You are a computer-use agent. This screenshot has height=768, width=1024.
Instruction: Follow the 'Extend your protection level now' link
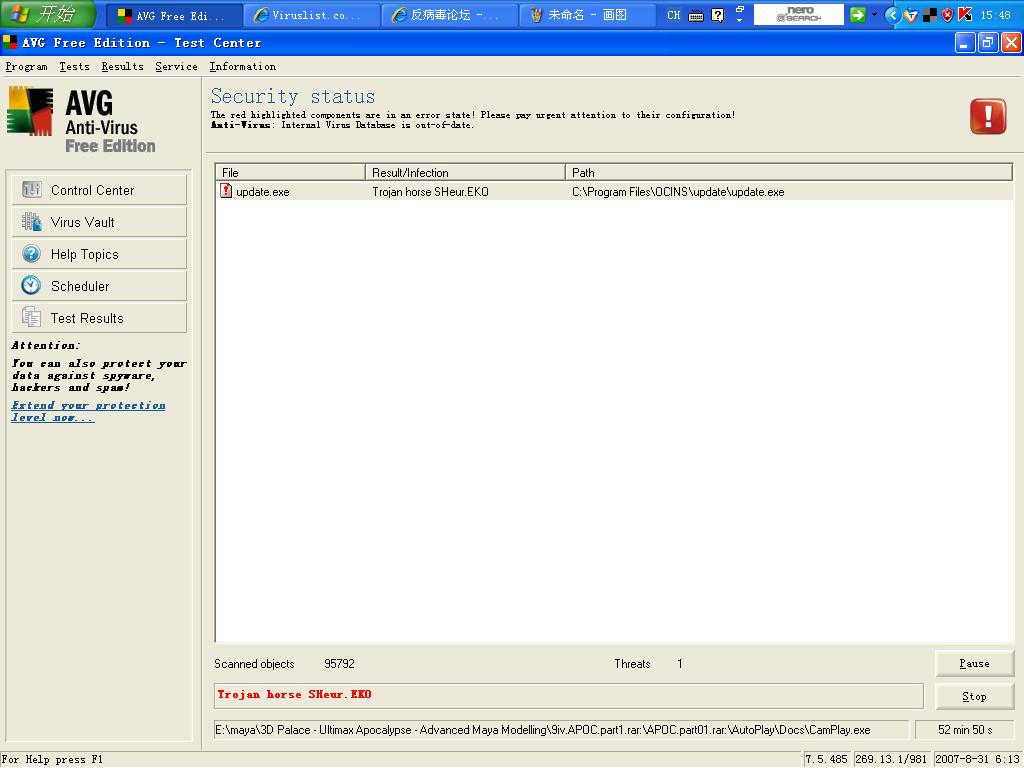[88, 411]
